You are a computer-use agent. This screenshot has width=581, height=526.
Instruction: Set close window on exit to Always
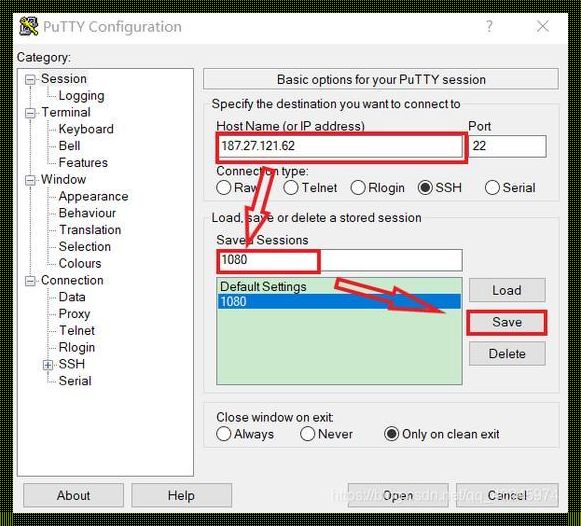[x=224, y=434]
